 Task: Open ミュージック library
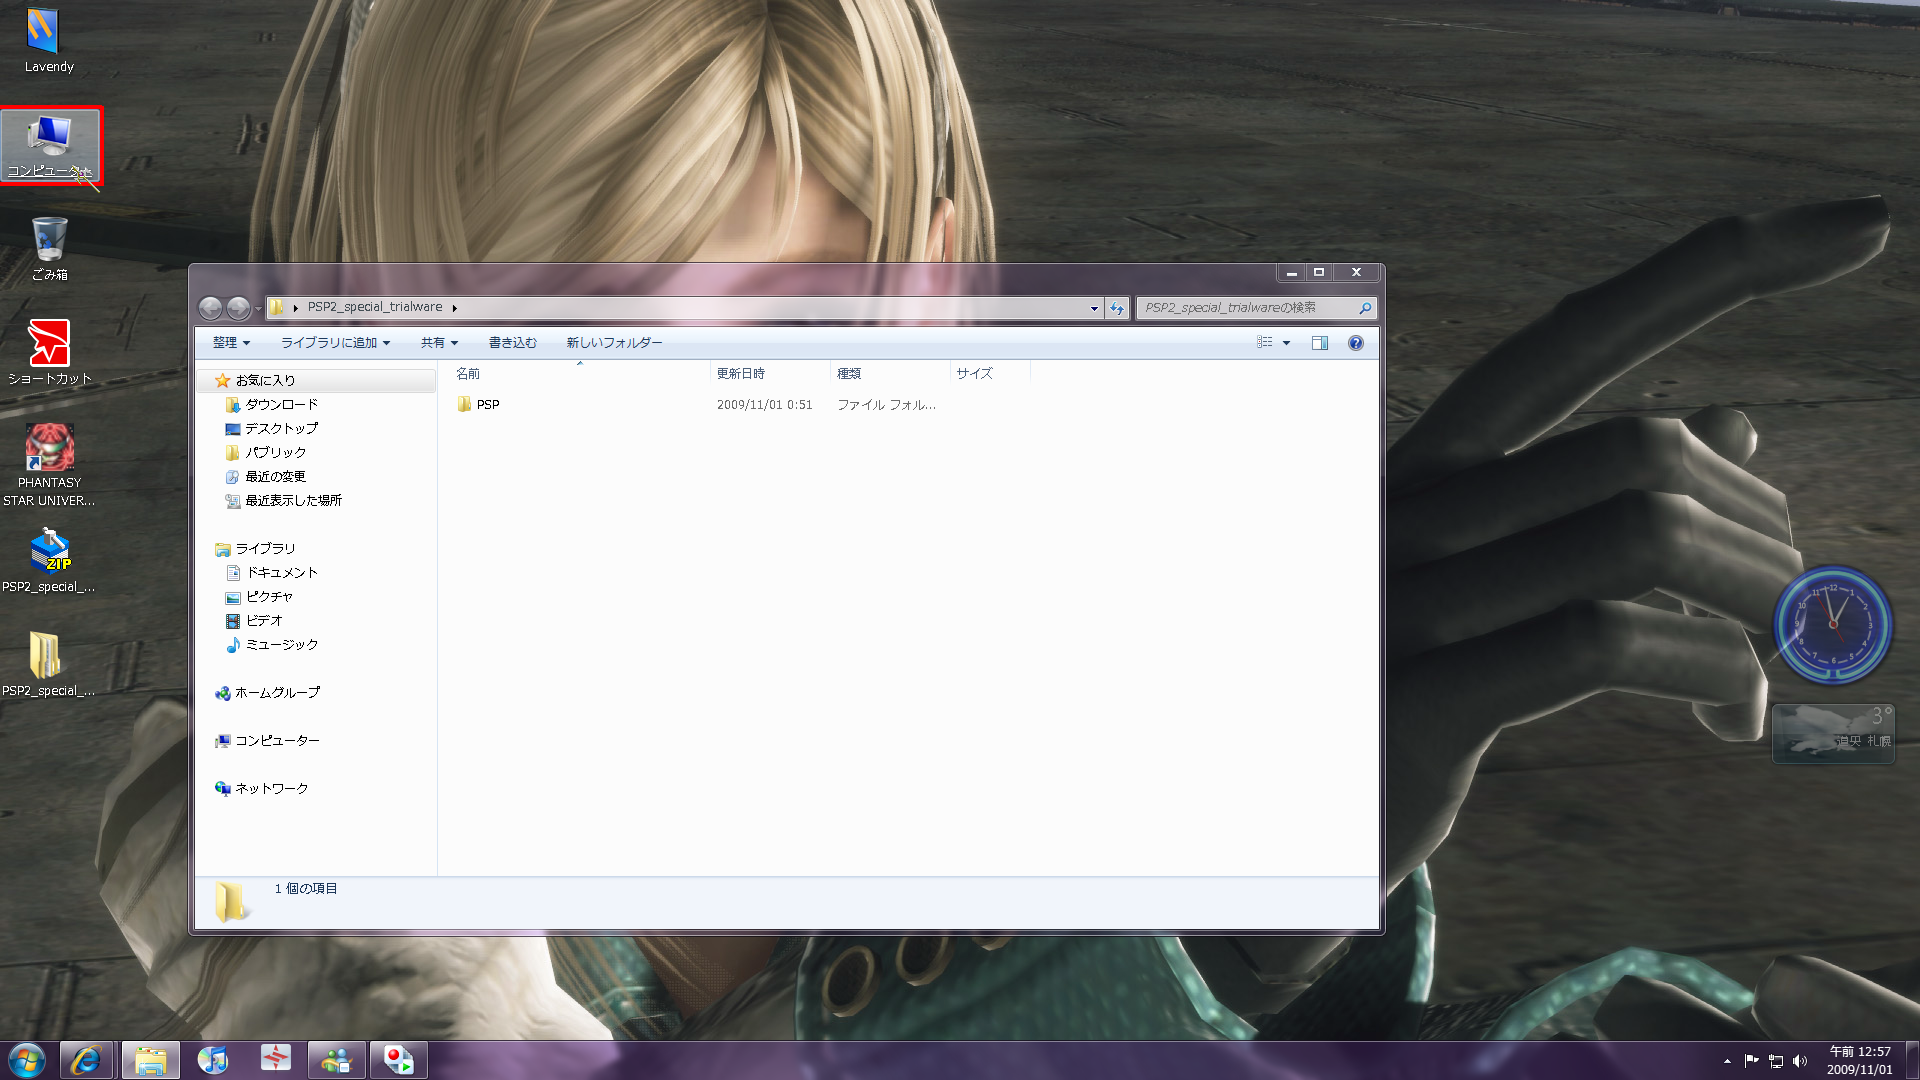coord(271,645)
